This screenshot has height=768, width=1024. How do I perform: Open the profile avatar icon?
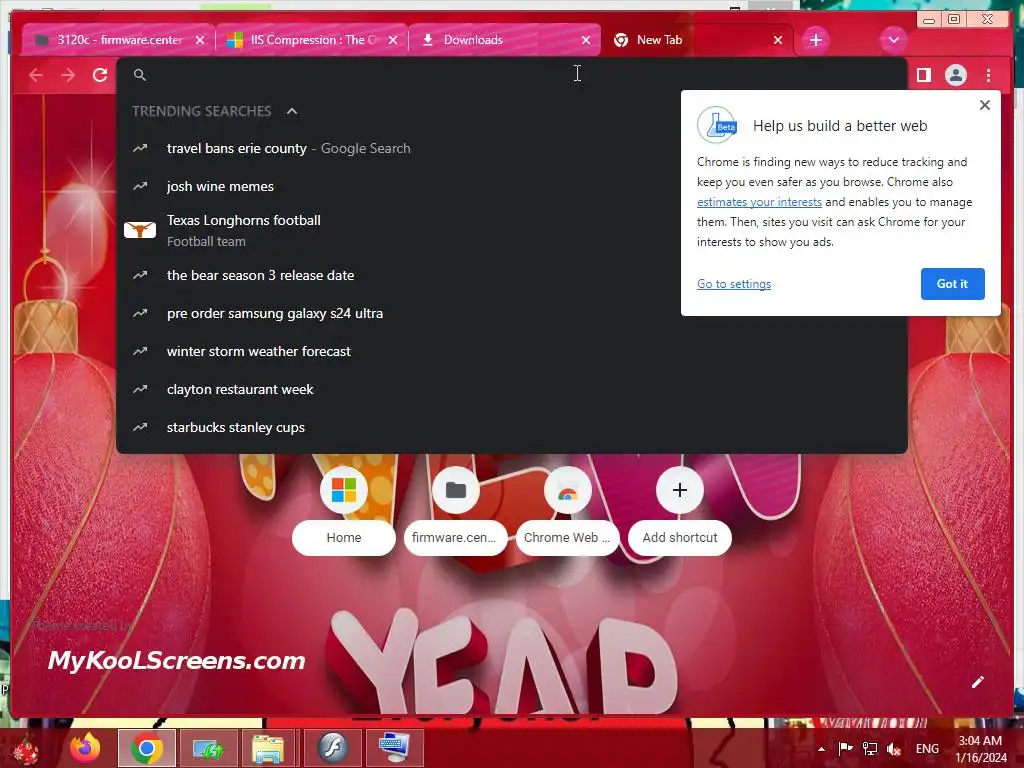(x=955, y=75)
